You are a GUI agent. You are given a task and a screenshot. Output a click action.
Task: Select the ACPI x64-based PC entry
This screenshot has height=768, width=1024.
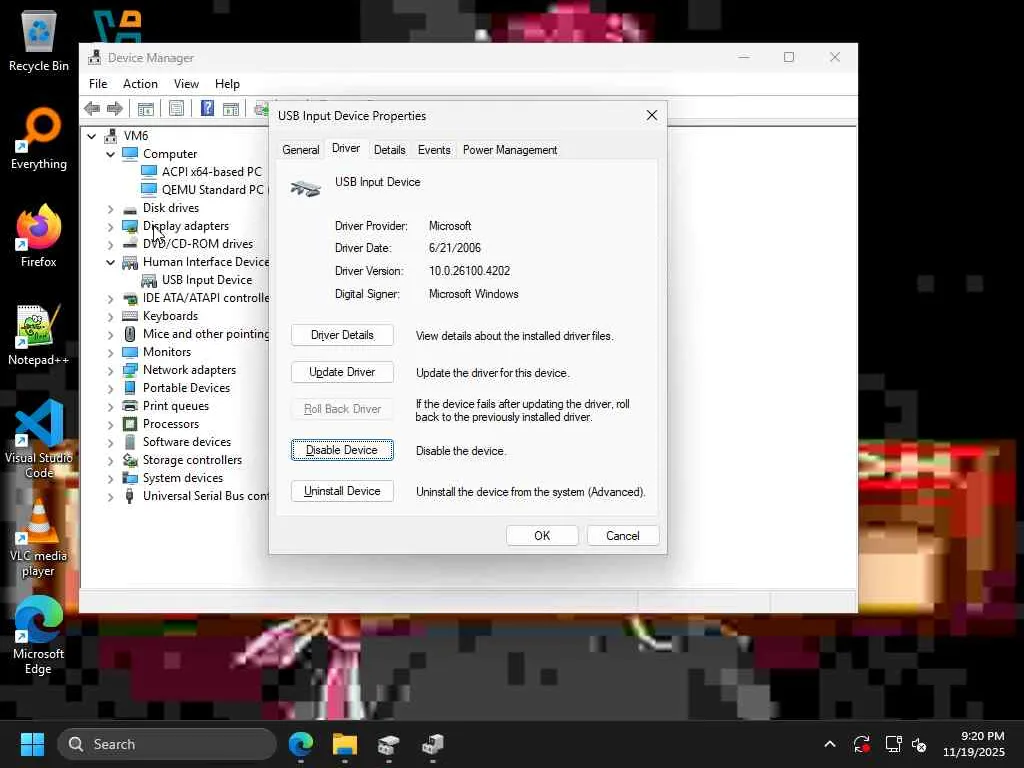click(201, 172)
